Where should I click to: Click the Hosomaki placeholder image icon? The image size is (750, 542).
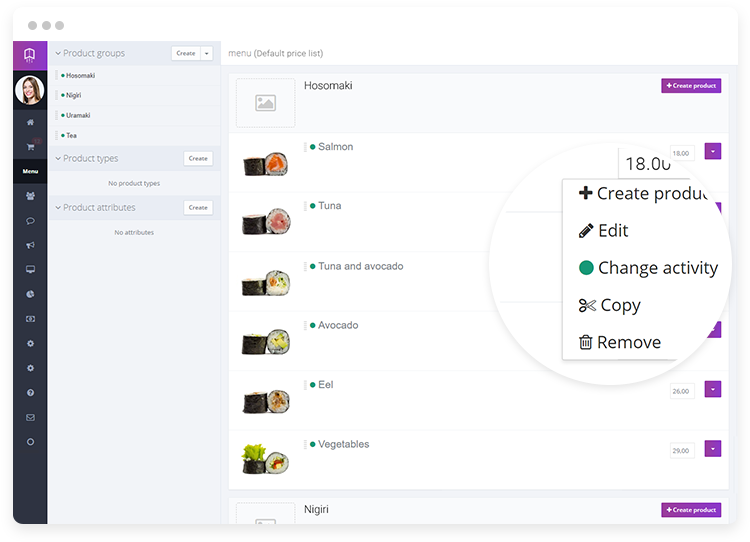coord(265,103)
